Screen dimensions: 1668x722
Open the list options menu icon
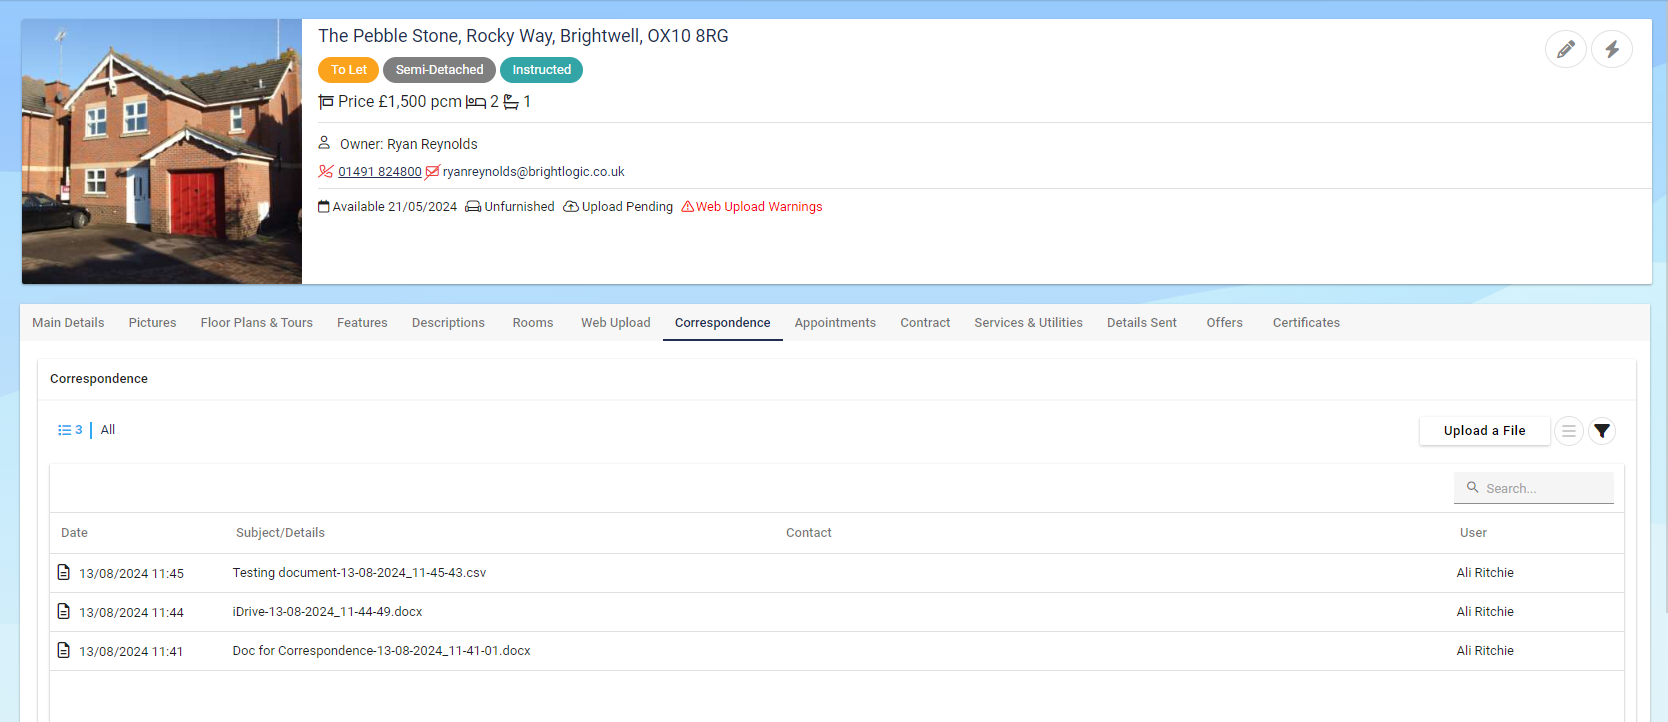click(x=1569, y=431)
